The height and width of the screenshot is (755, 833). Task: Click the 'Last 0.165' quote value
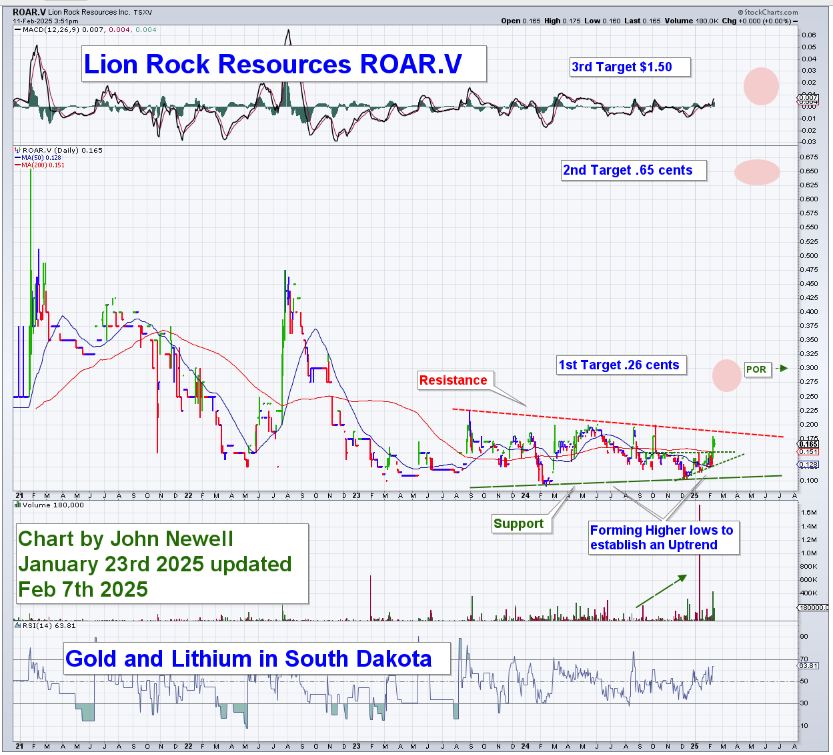click(x=642, y=21)
